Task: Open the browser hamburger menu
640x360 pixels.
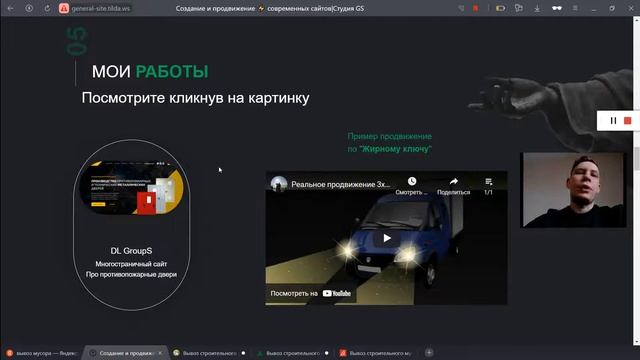Action: tap(575, 8)
